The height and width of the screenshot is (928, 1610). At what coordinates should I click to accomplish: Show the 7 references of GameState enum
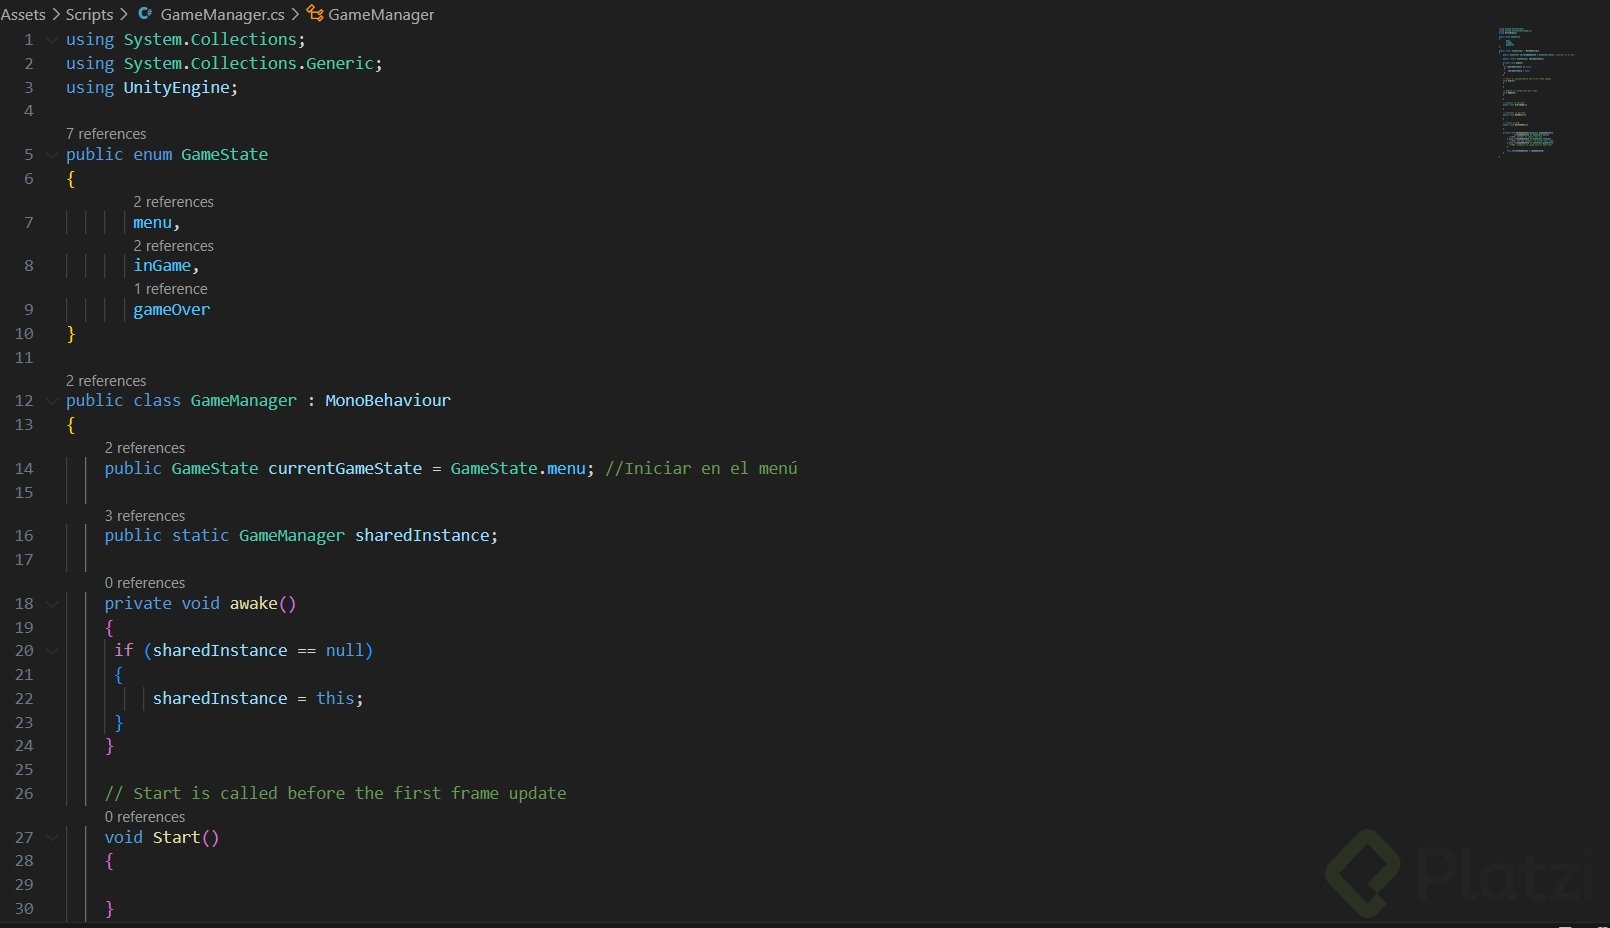[106, 133]
